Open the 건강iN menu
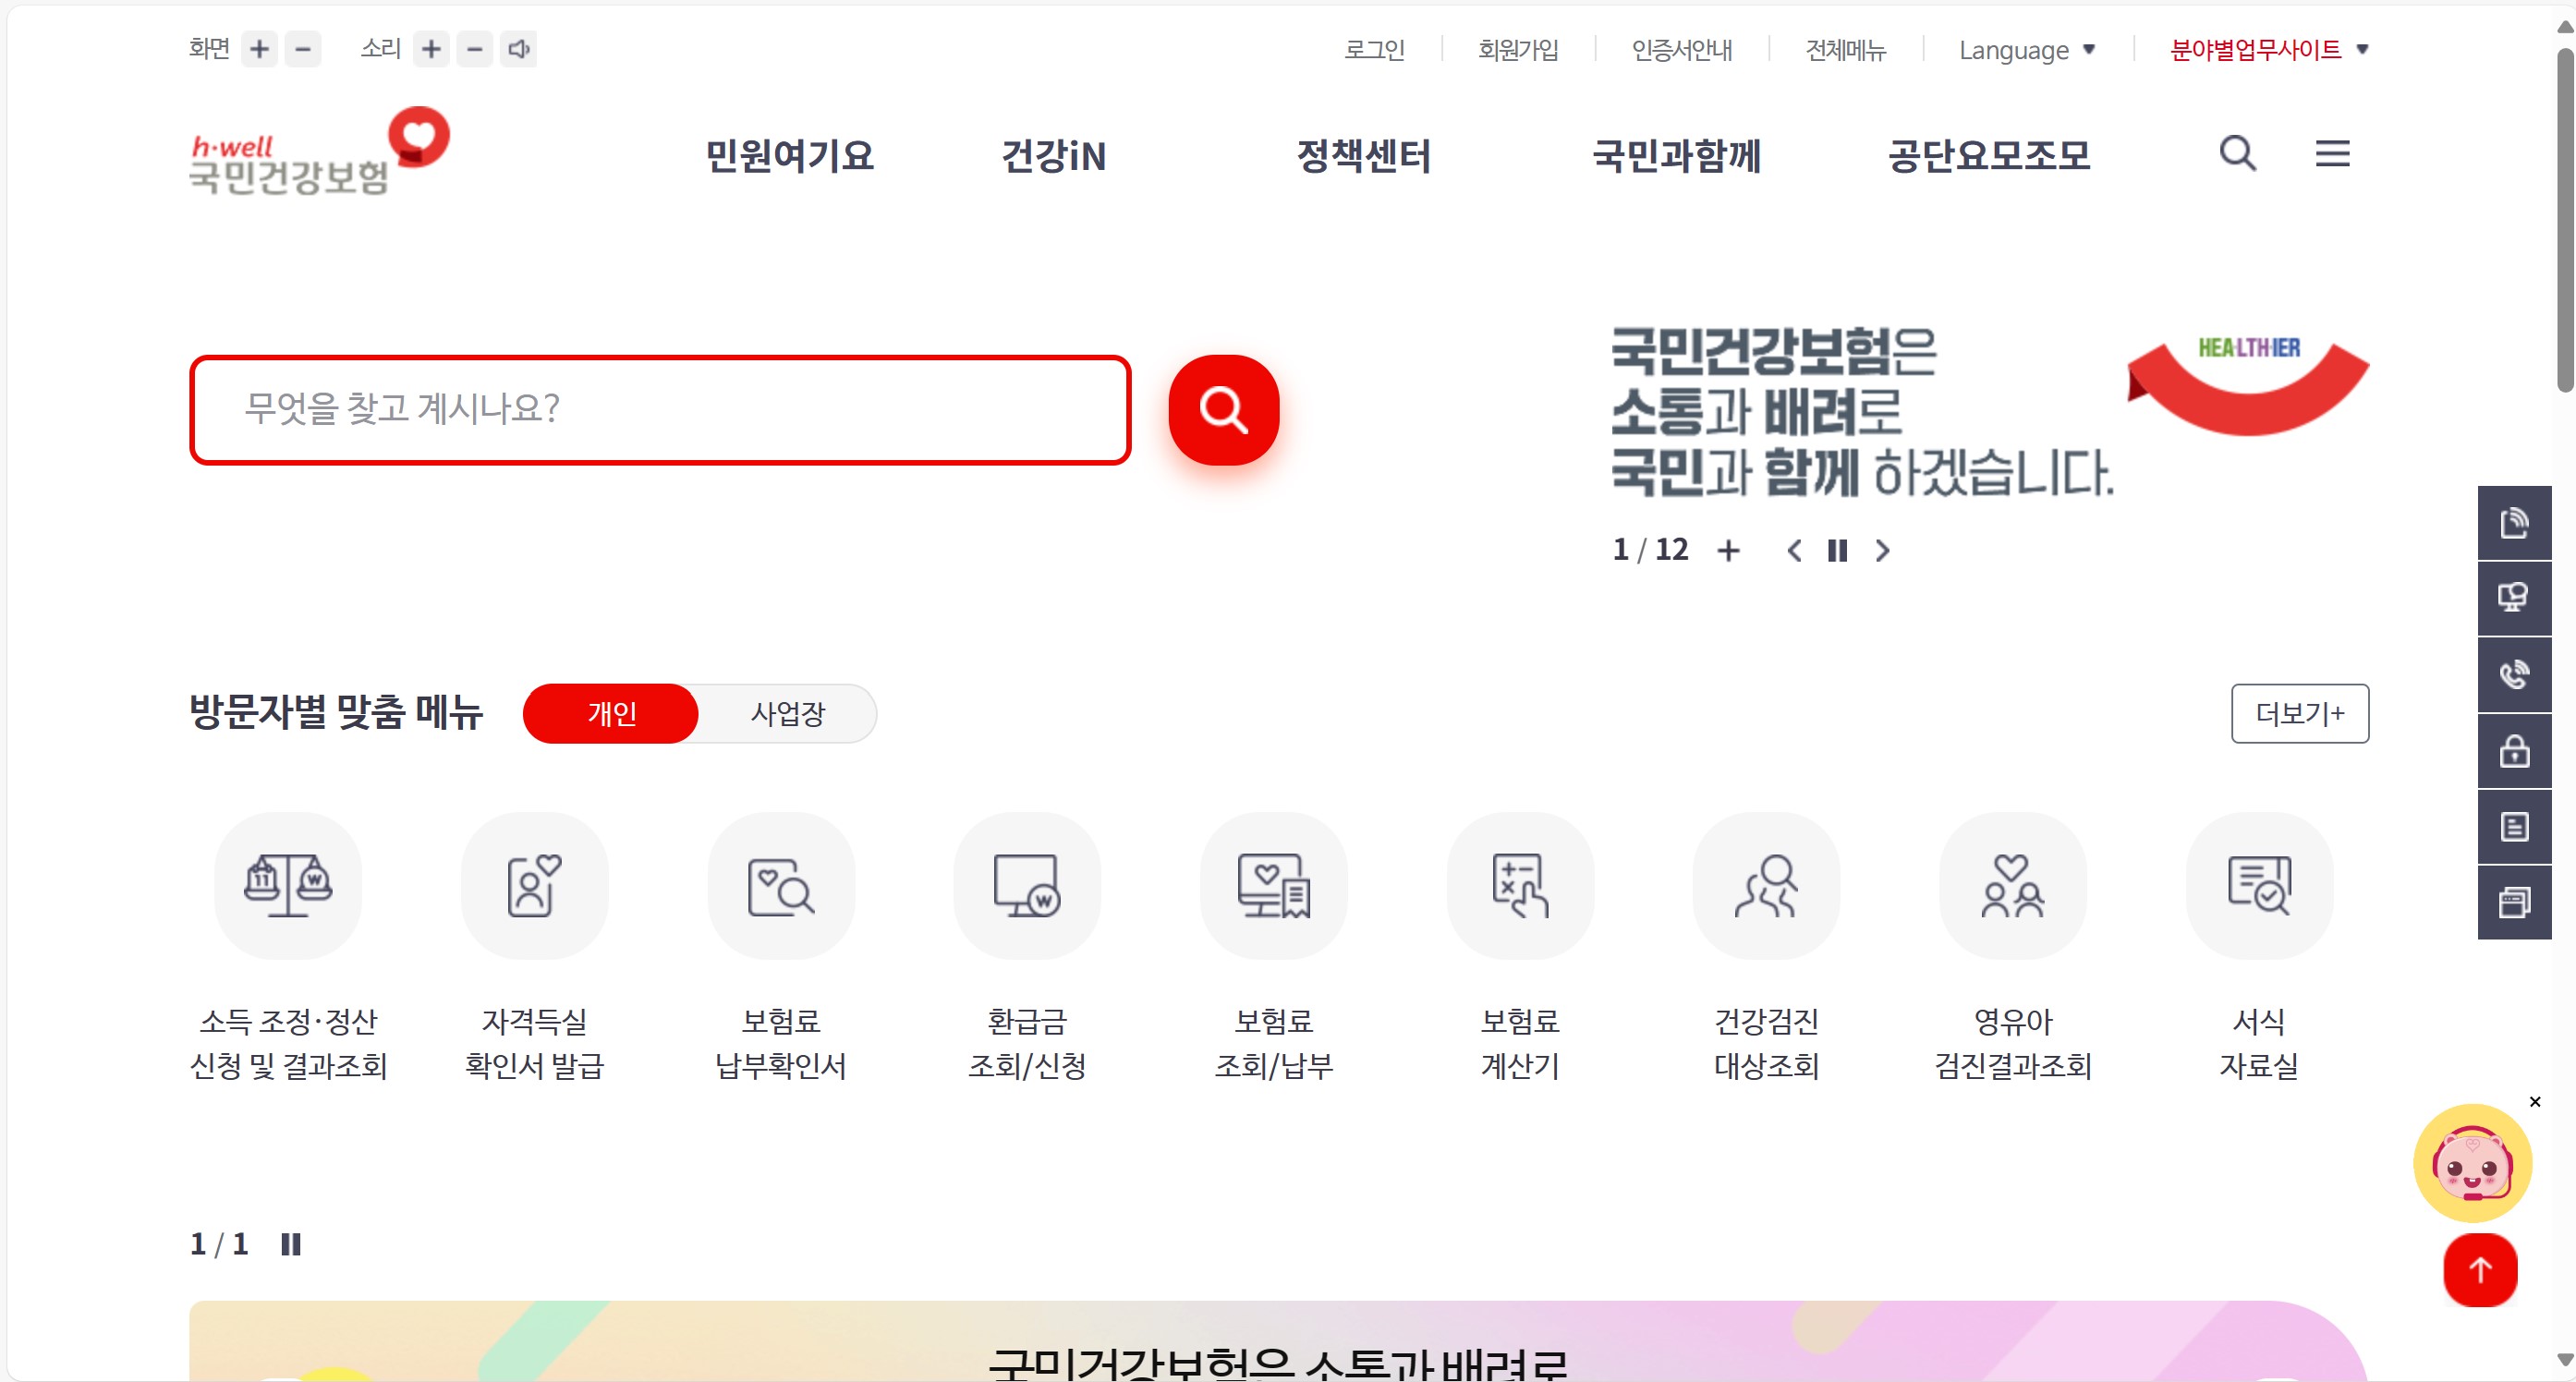Image resolution: width=2576 pixels, height=1382 pixels. [x=1054, y=155]
